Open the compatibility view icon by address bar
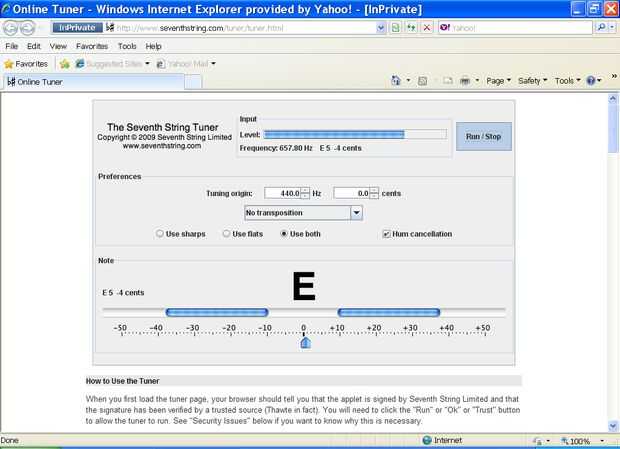The width and height of the screenshot is (620, 449). pos(396,28)
